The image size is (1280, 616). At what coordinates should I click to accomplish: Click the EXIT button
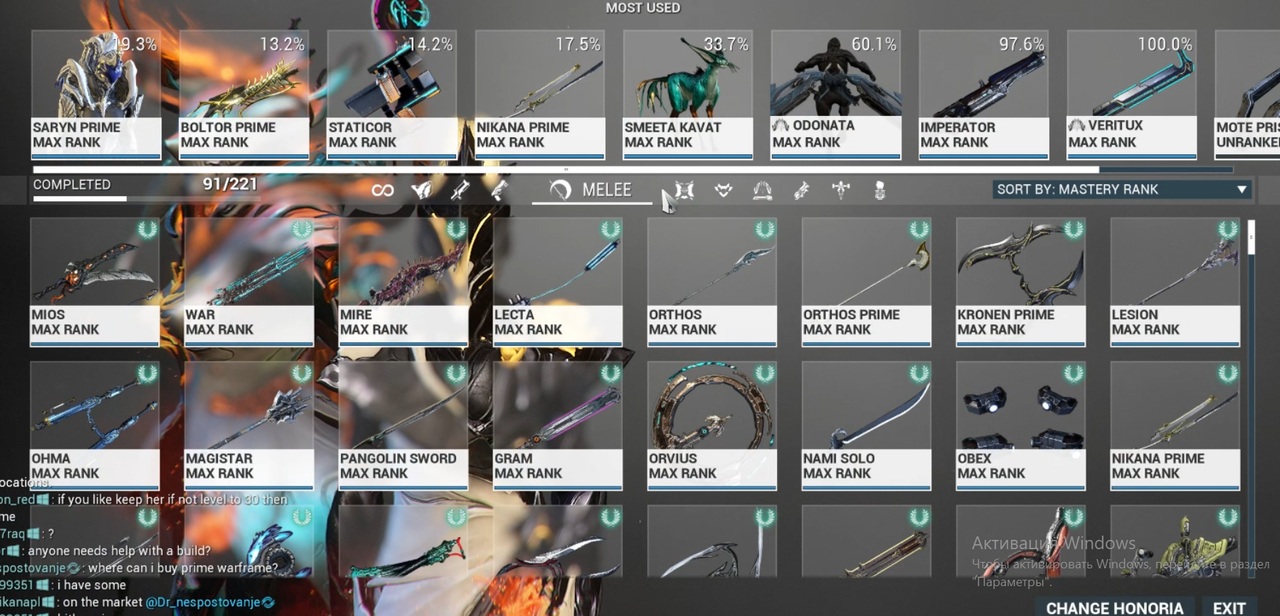click(x=1229, y=607)
